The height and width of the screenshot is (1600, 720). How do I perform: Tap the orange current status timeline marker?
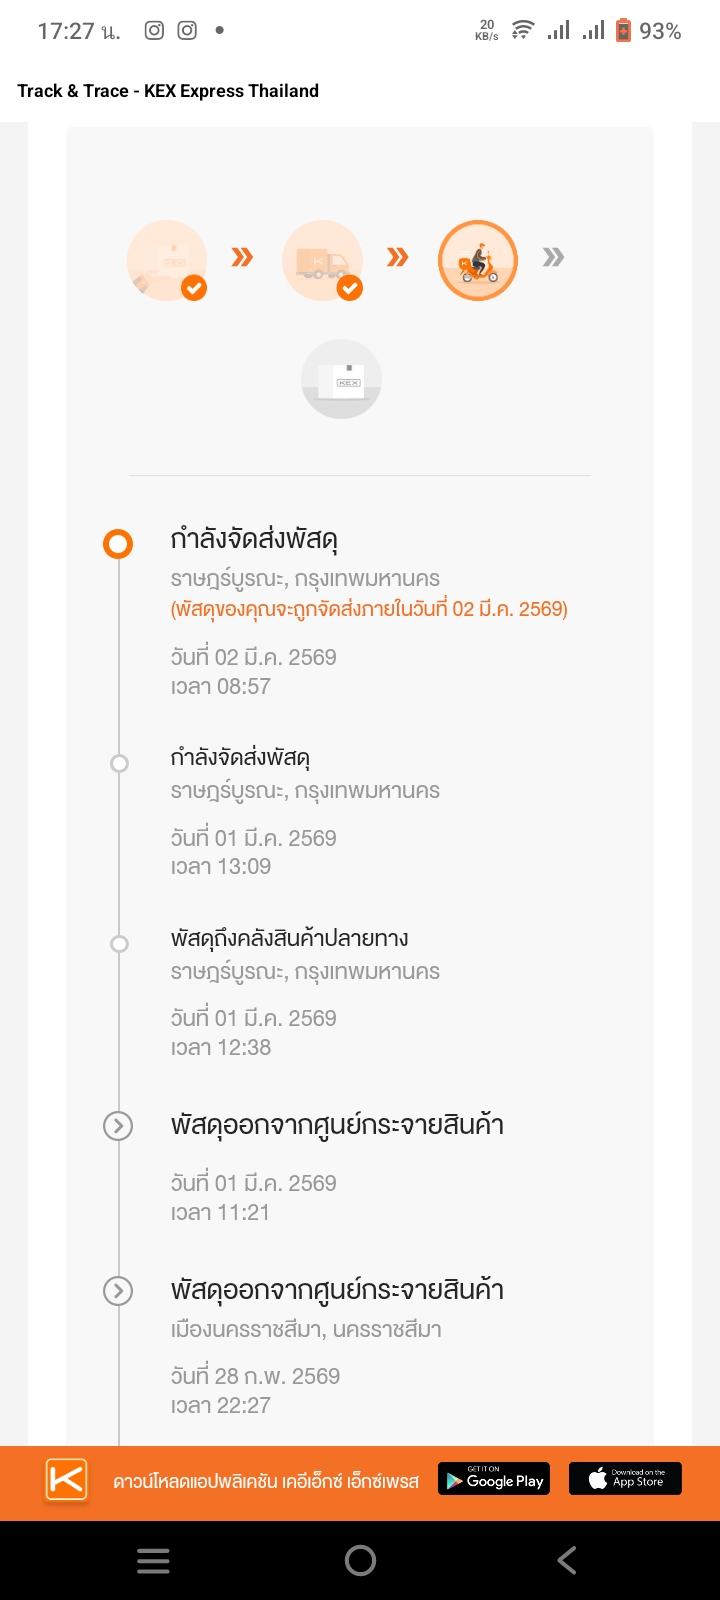click(x=118, y=544)
